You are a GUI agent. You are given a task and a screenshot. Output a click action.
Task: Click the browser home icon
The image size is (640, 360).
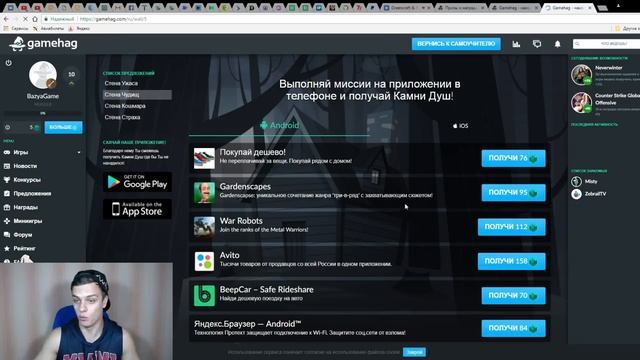pos(35,19)
